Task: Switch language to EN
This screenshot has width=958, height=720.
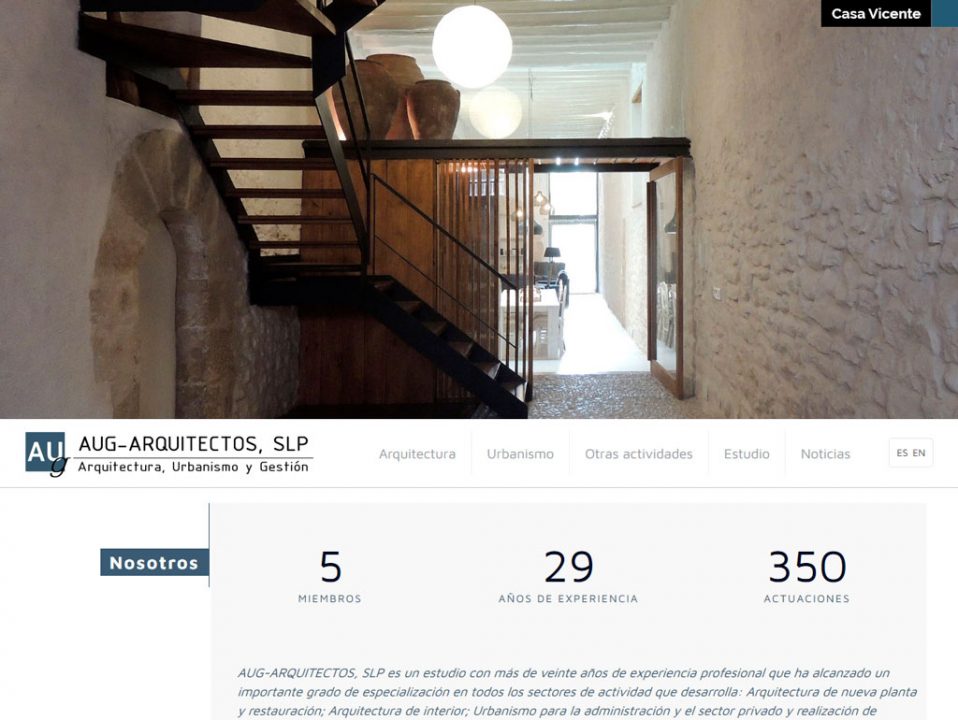Action: 919,453
